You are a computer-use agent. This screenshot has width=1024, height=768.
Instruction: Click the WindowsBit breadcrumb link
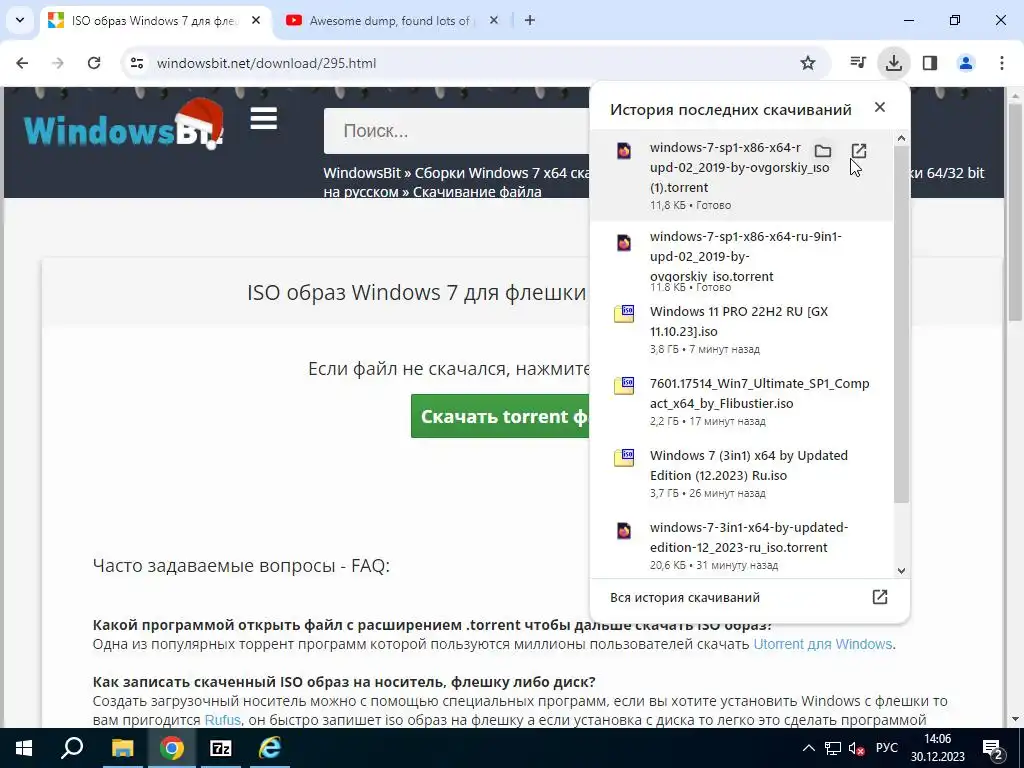click(362, 173)
